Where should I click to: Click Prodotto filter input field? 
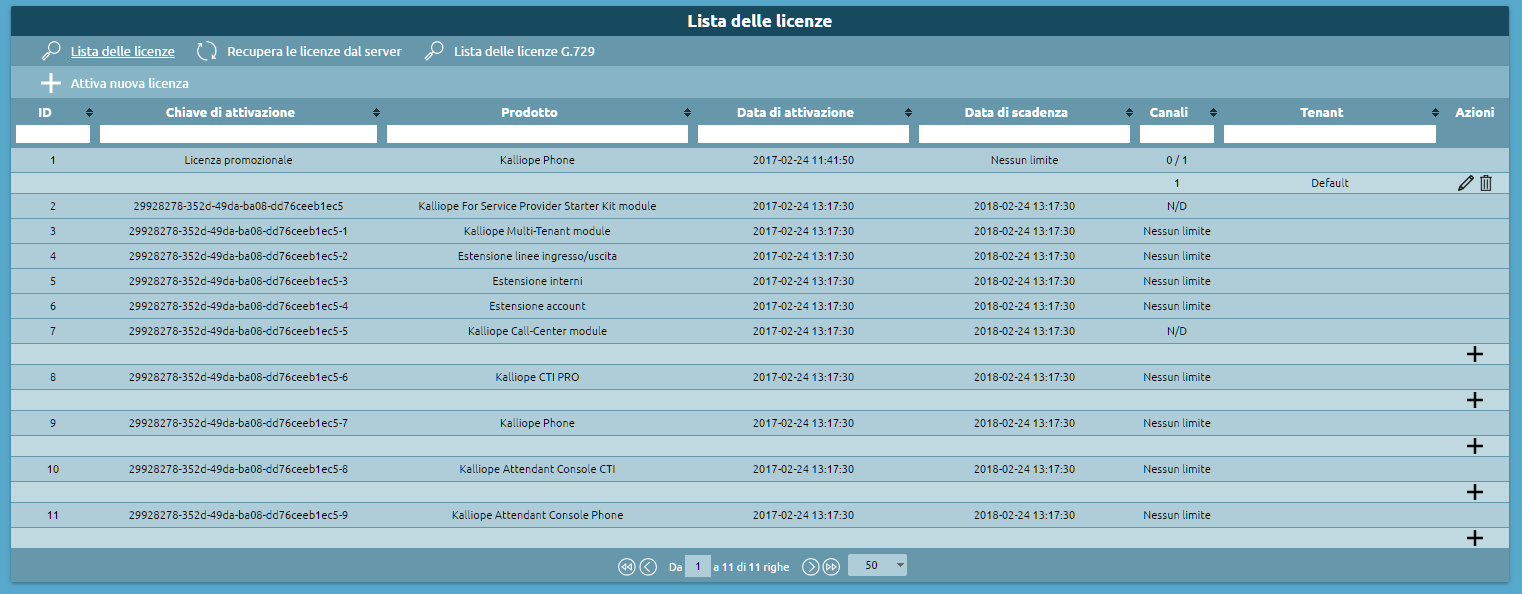coord(537,134)
